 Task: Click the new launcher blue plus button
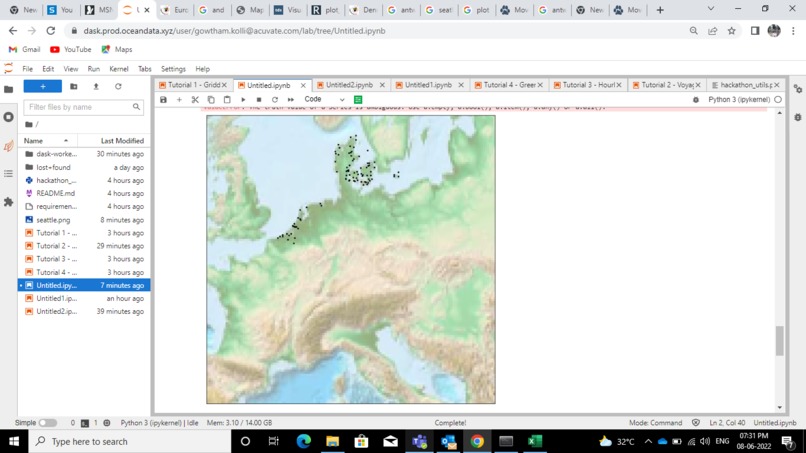(x=43, y=86)
